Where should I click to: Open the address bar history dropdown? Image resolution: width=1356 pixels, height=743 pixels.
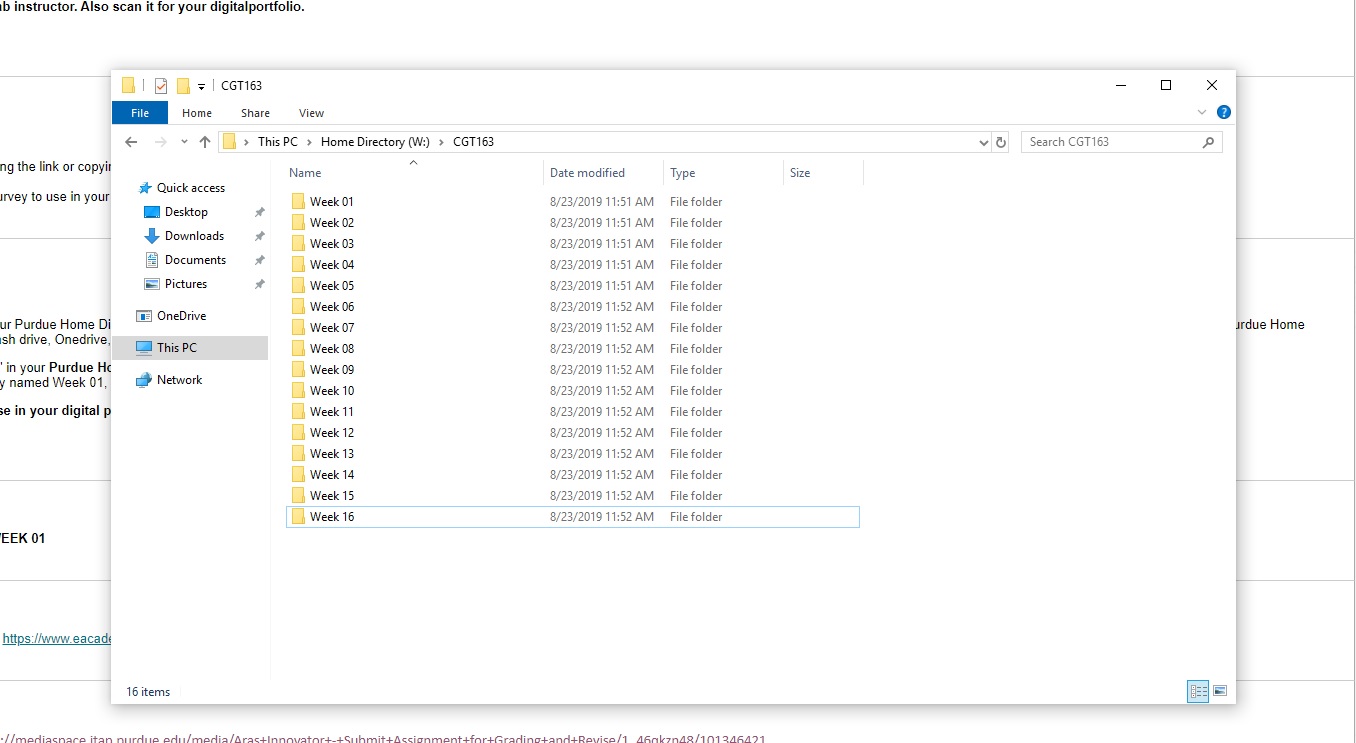coord(984,142)
